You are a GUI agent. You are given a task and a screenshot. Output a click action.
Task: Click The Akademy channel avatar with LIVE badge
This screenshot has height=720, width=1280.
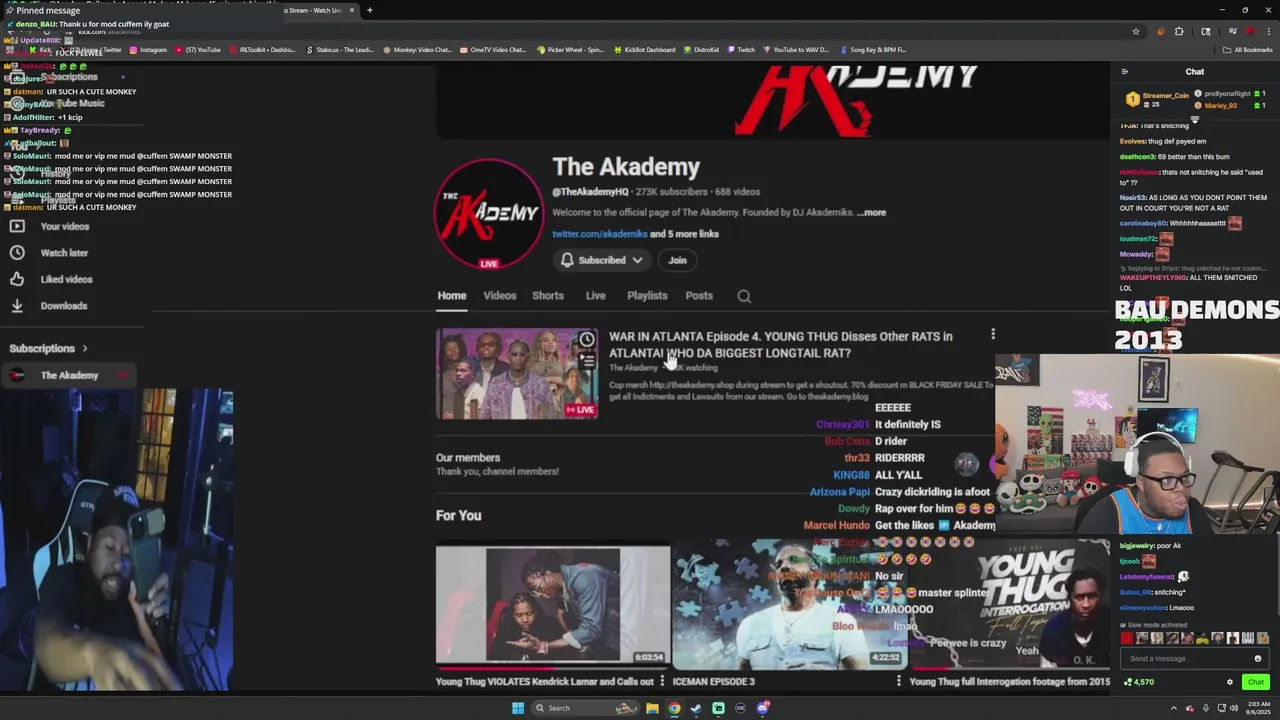click(x=489, y=214)
